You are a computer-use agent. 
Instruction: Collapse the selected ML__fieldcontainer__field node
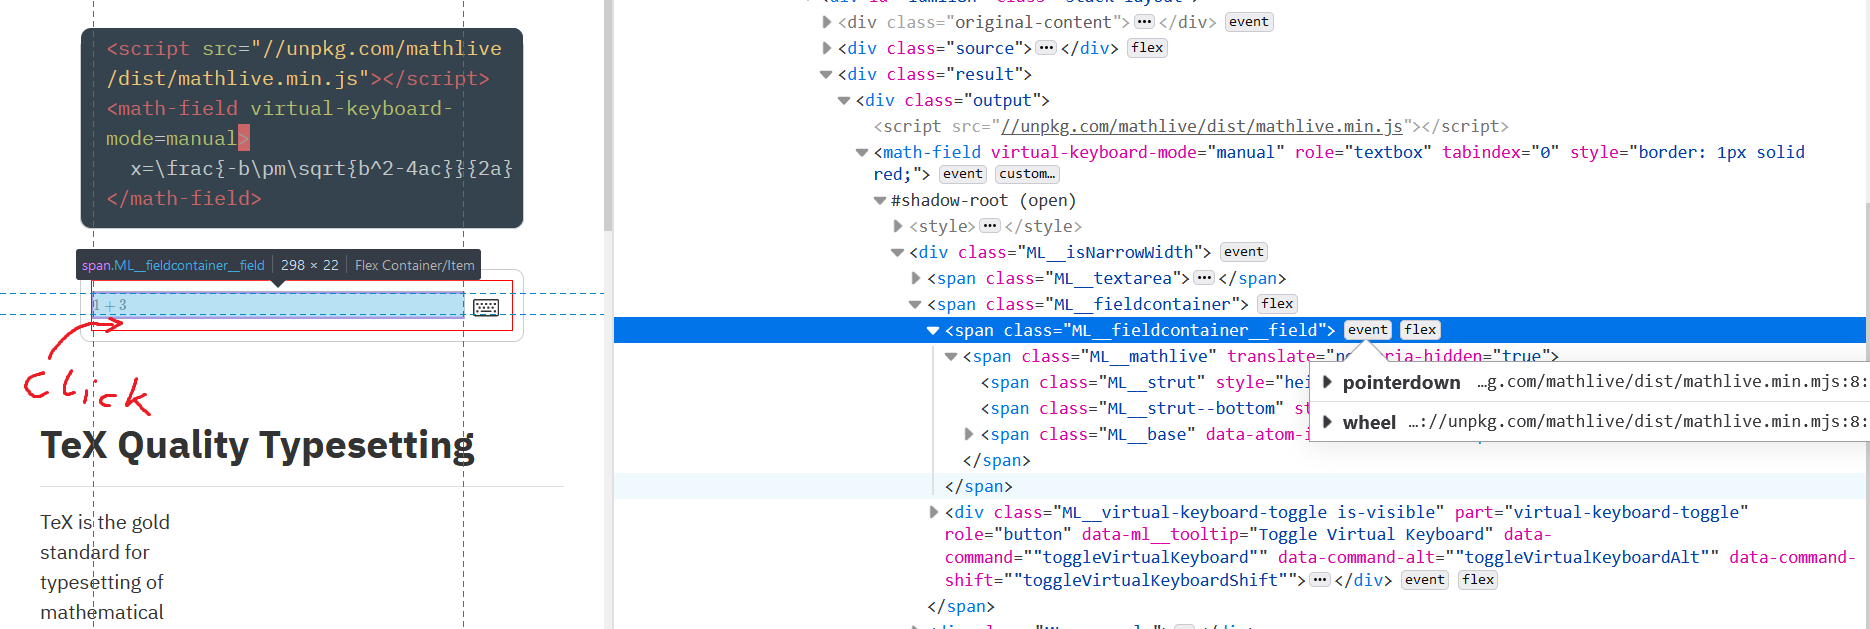[x=933, y=330]
